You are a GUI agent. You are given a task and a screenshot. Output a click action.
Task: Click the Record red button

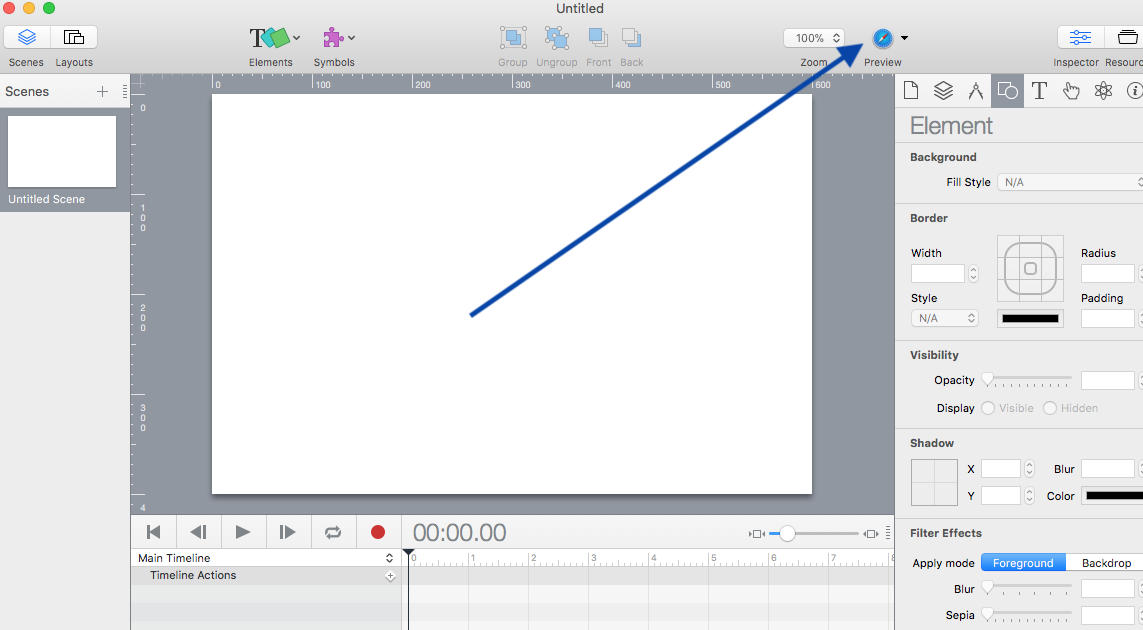378,532
